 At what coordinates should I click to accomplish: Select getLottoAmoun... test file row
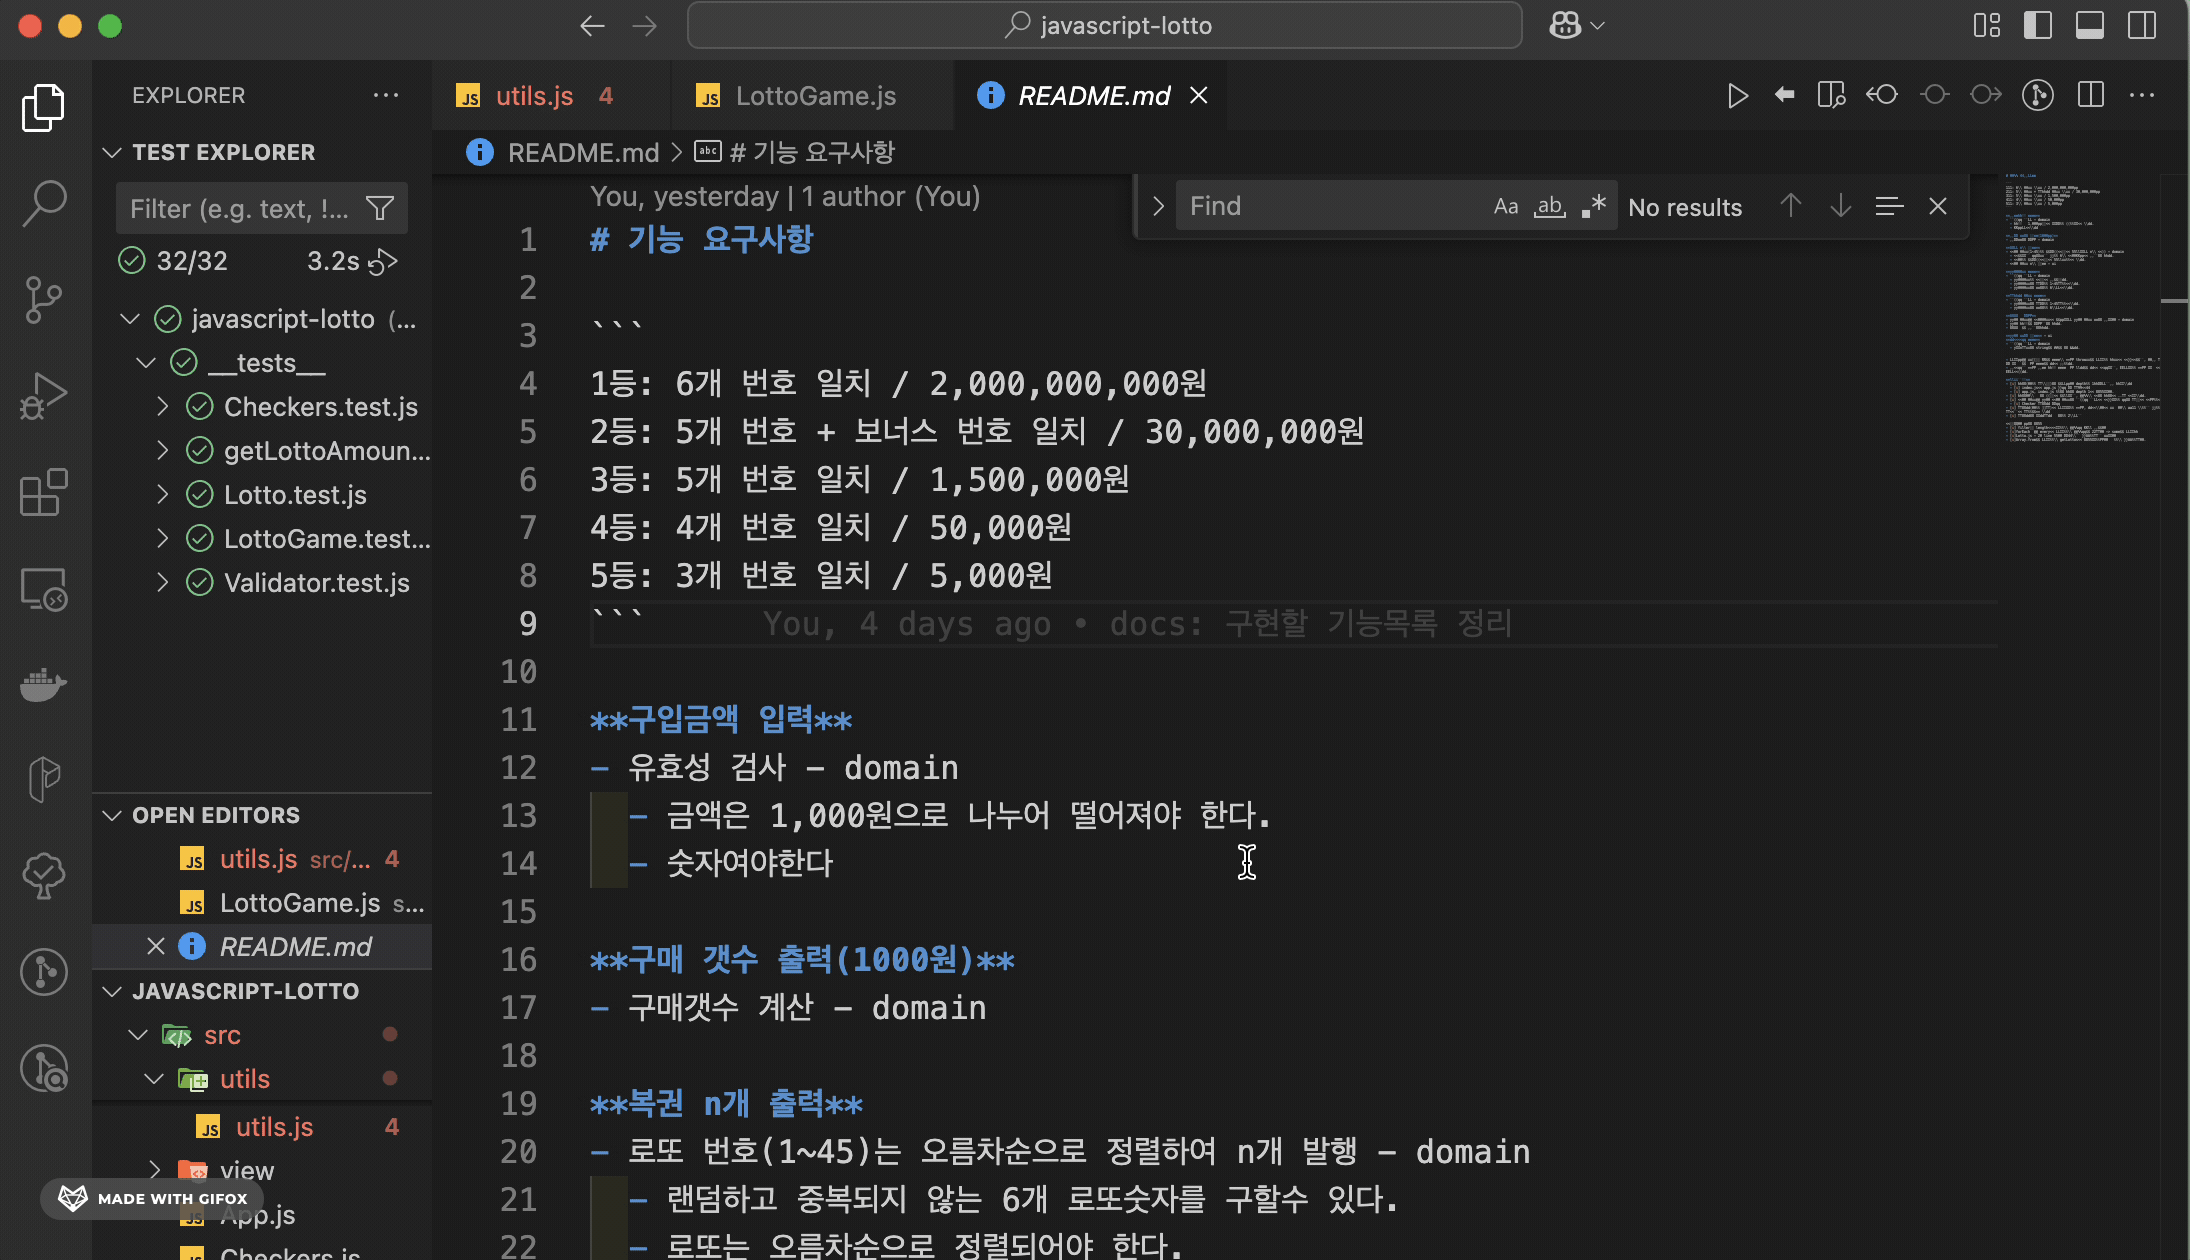(262, 450)
